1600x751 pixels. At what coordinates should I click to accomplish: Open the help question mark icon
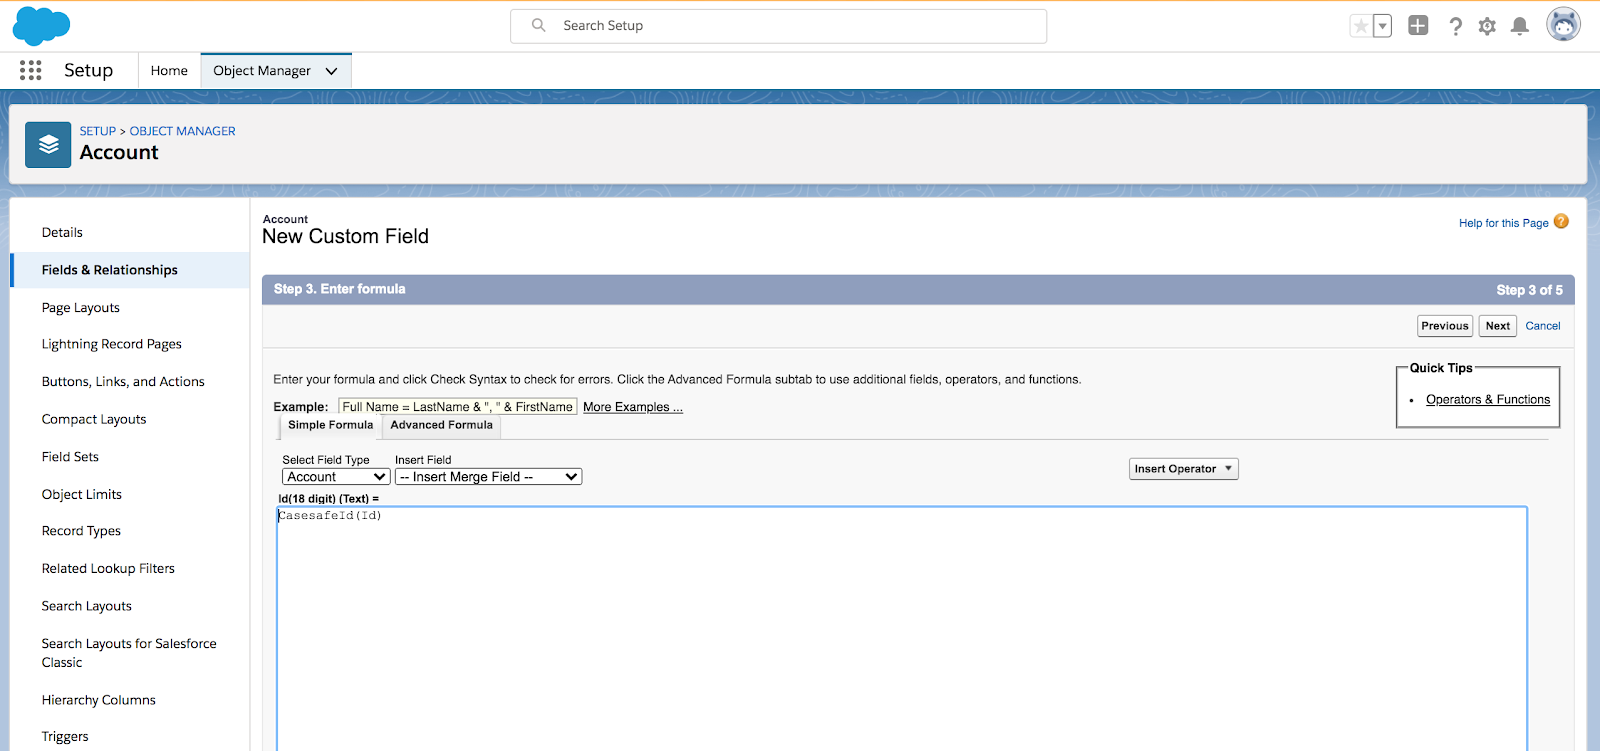1456,26
